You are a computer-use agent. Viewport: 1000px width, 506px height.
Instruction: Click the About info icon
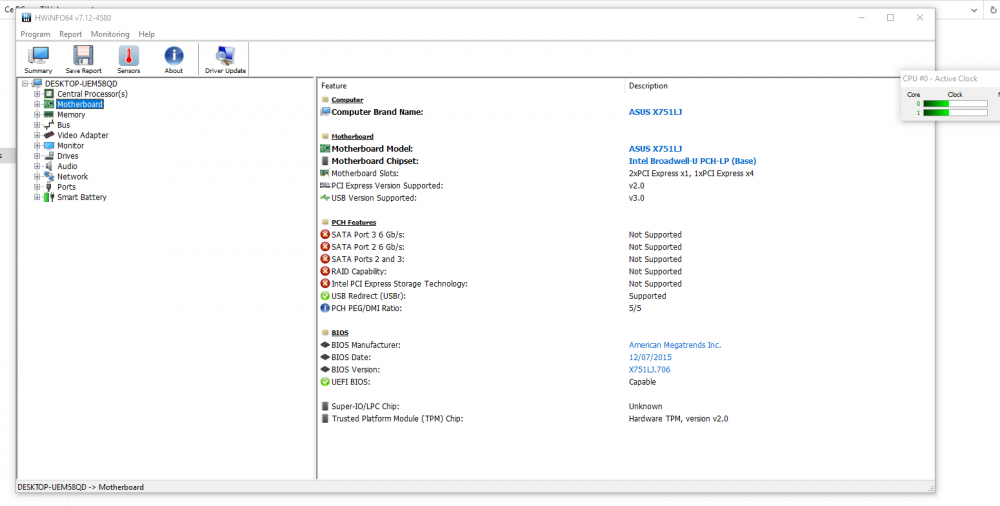click(174, 59)
